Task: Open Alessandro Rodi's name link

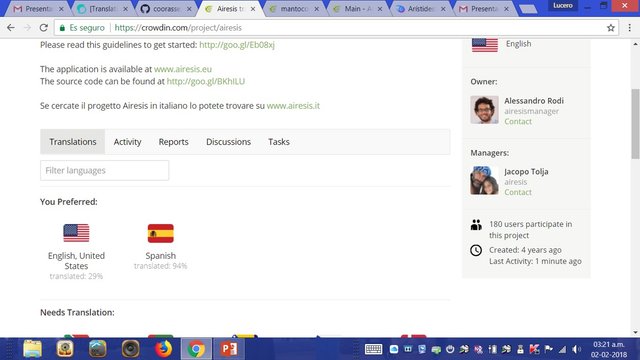Action: click(x=534, y=100)
